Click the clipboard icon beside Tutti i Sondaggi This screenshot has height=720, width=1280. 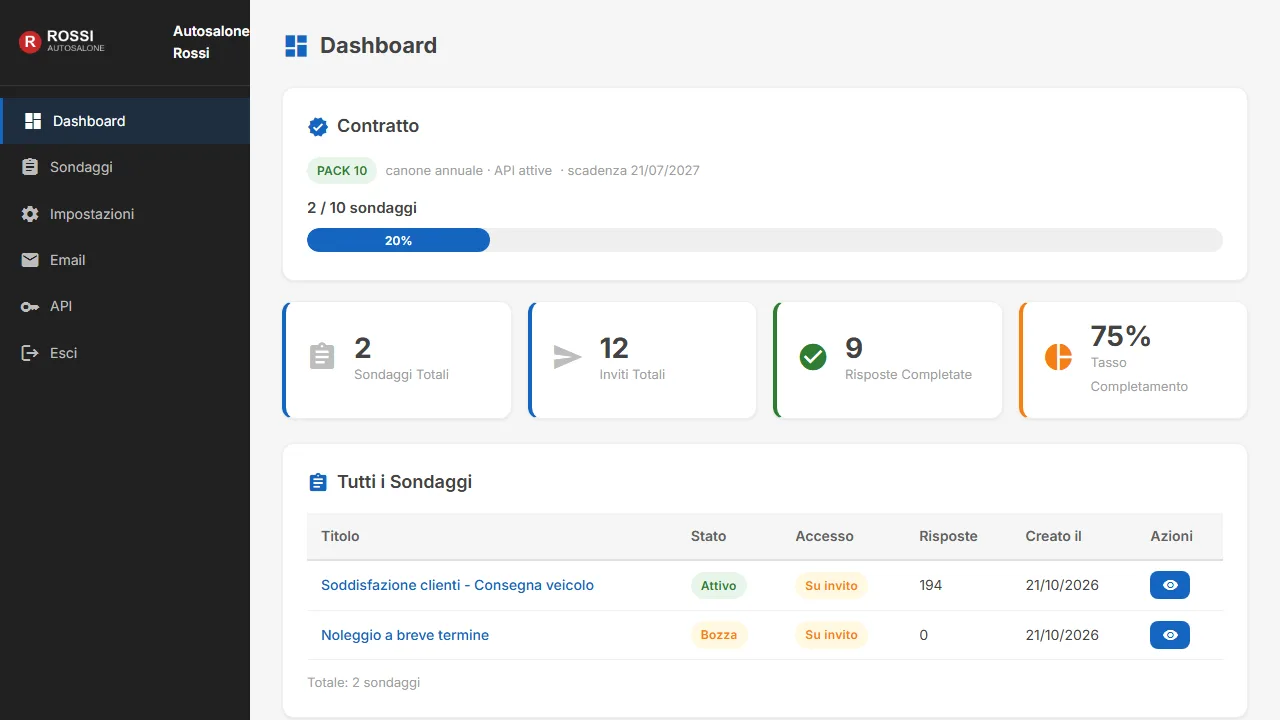(318, 482)
